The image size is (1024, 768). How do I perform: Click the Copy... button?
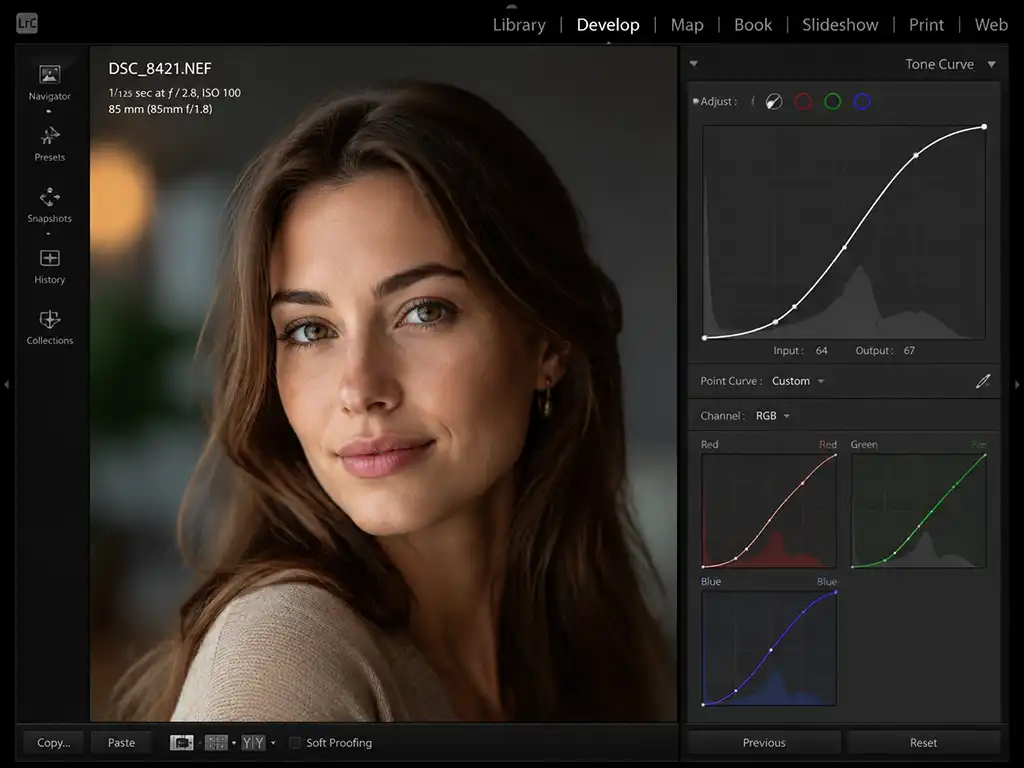click(x=54, y=743)
